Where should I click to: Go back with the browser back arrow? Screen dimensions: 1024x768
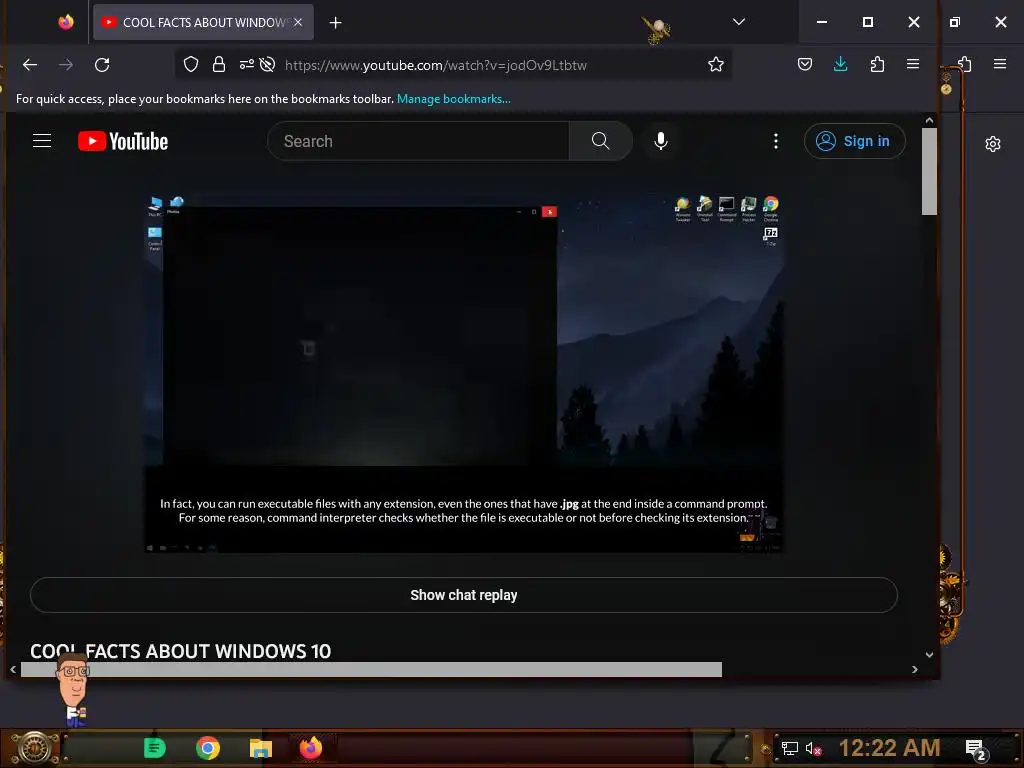coord(30,65)
